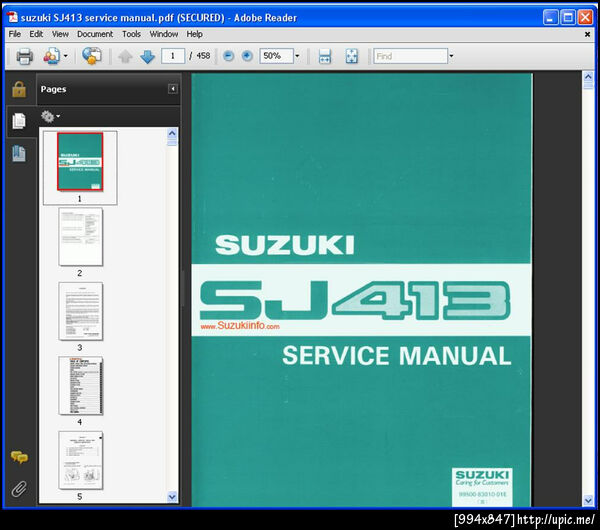Go to previous page with up arrow
This screenshot has width=600, height=530.
[125, 57]
